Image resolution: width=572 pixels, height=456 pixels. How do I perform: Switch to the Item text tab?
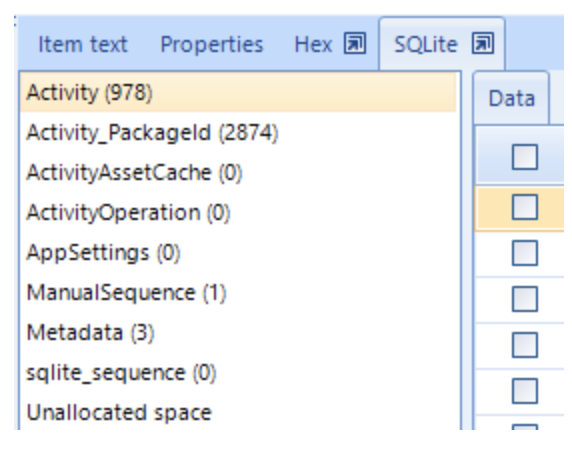[x=83, y=45]
